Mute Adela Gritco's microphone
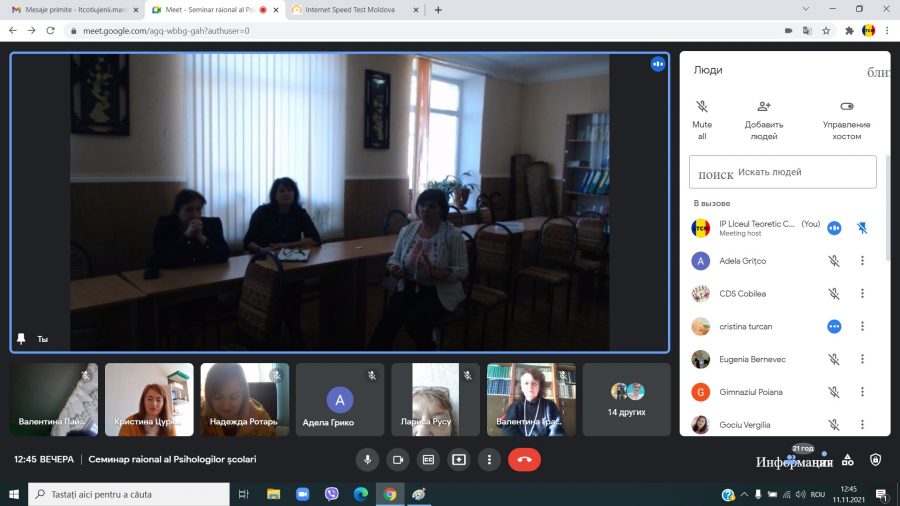 [x=834, y=261]
